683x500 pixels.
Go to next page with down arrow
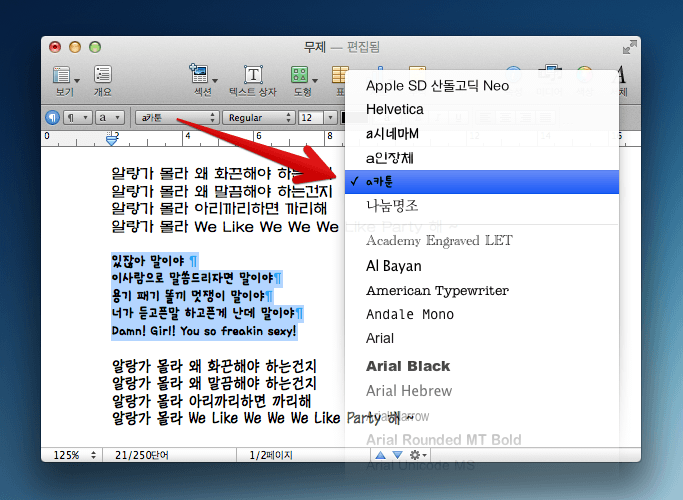pyautogui.click(x=397, y=455)
